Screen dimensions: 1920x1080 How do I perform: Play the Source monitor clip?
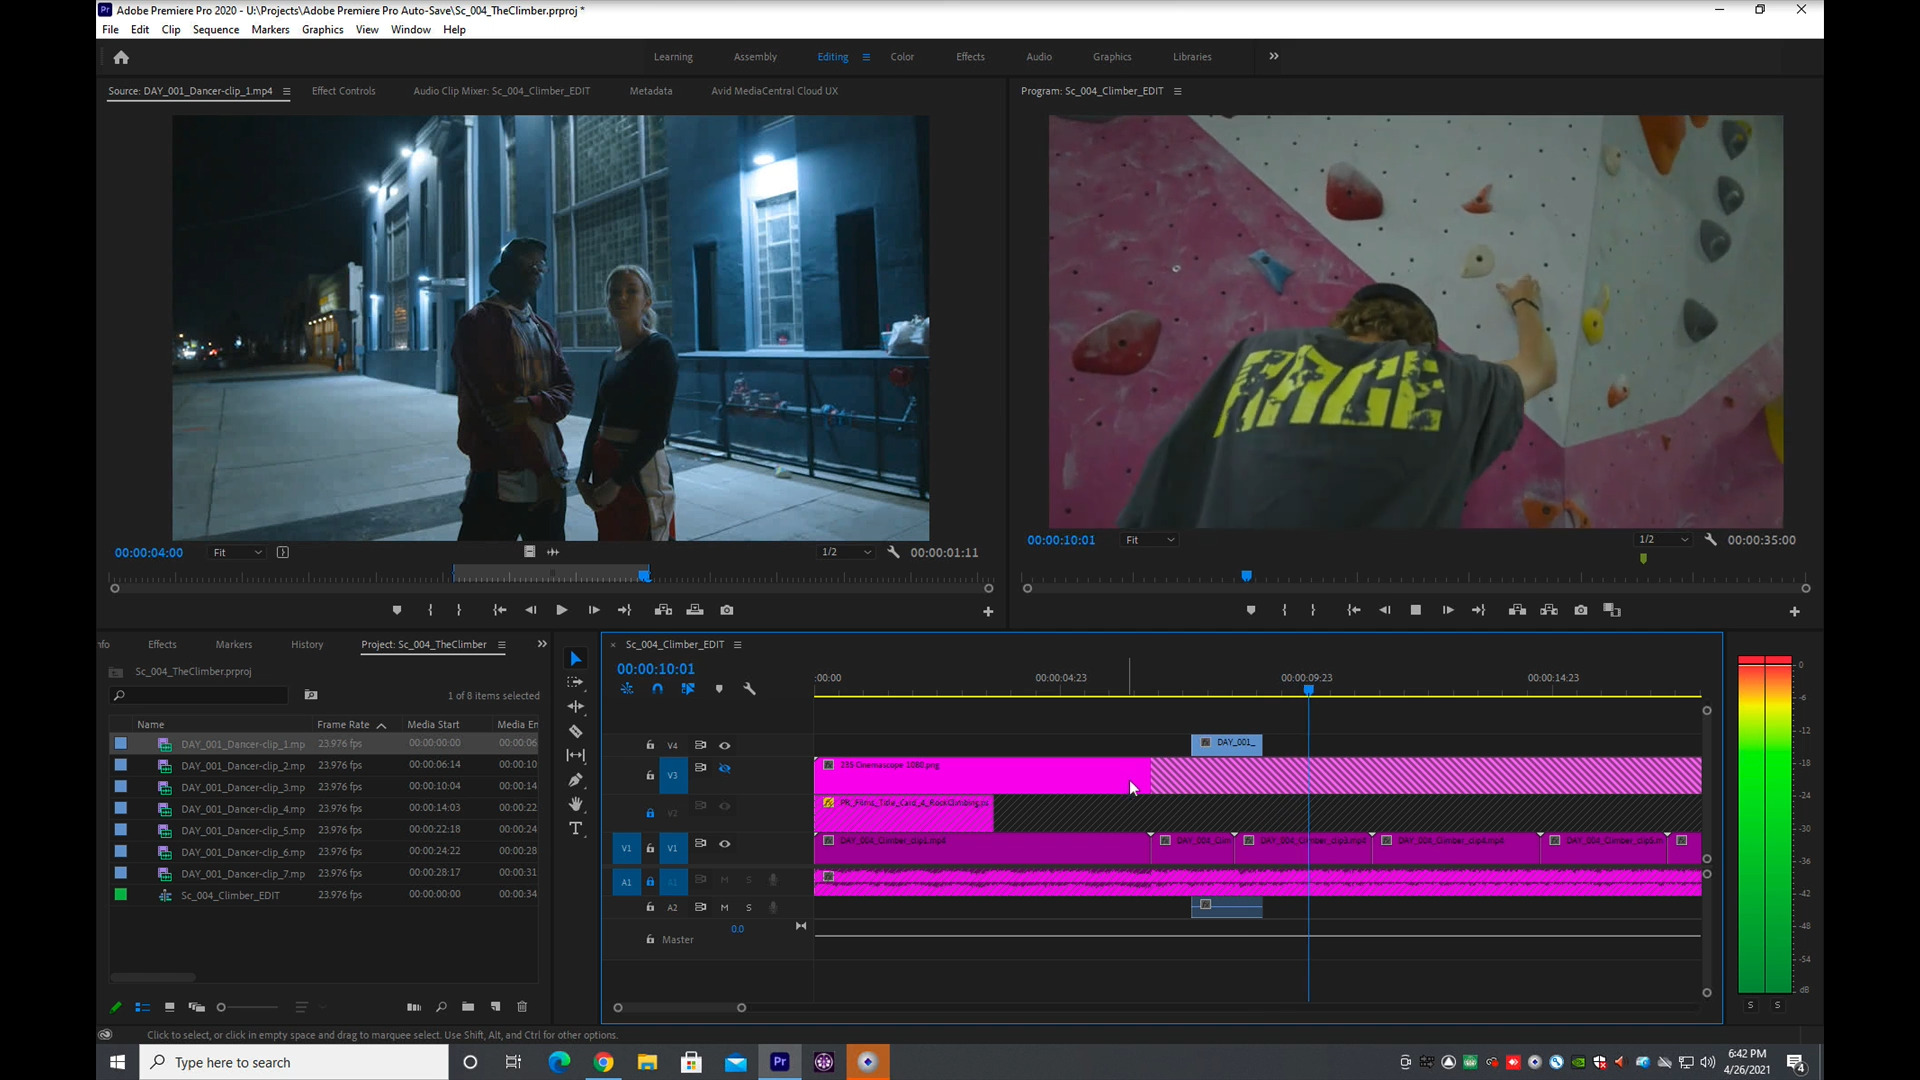click(x=562, y=610)
